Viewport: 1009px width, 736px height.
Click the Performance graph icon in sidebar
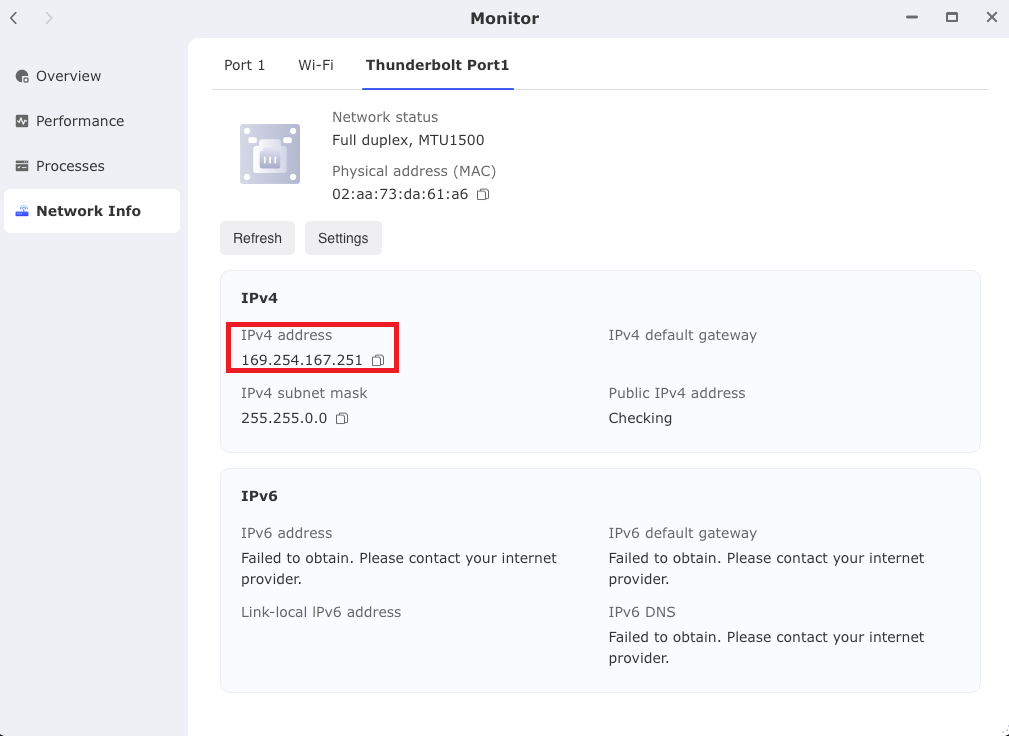click(x=22, y=121)
